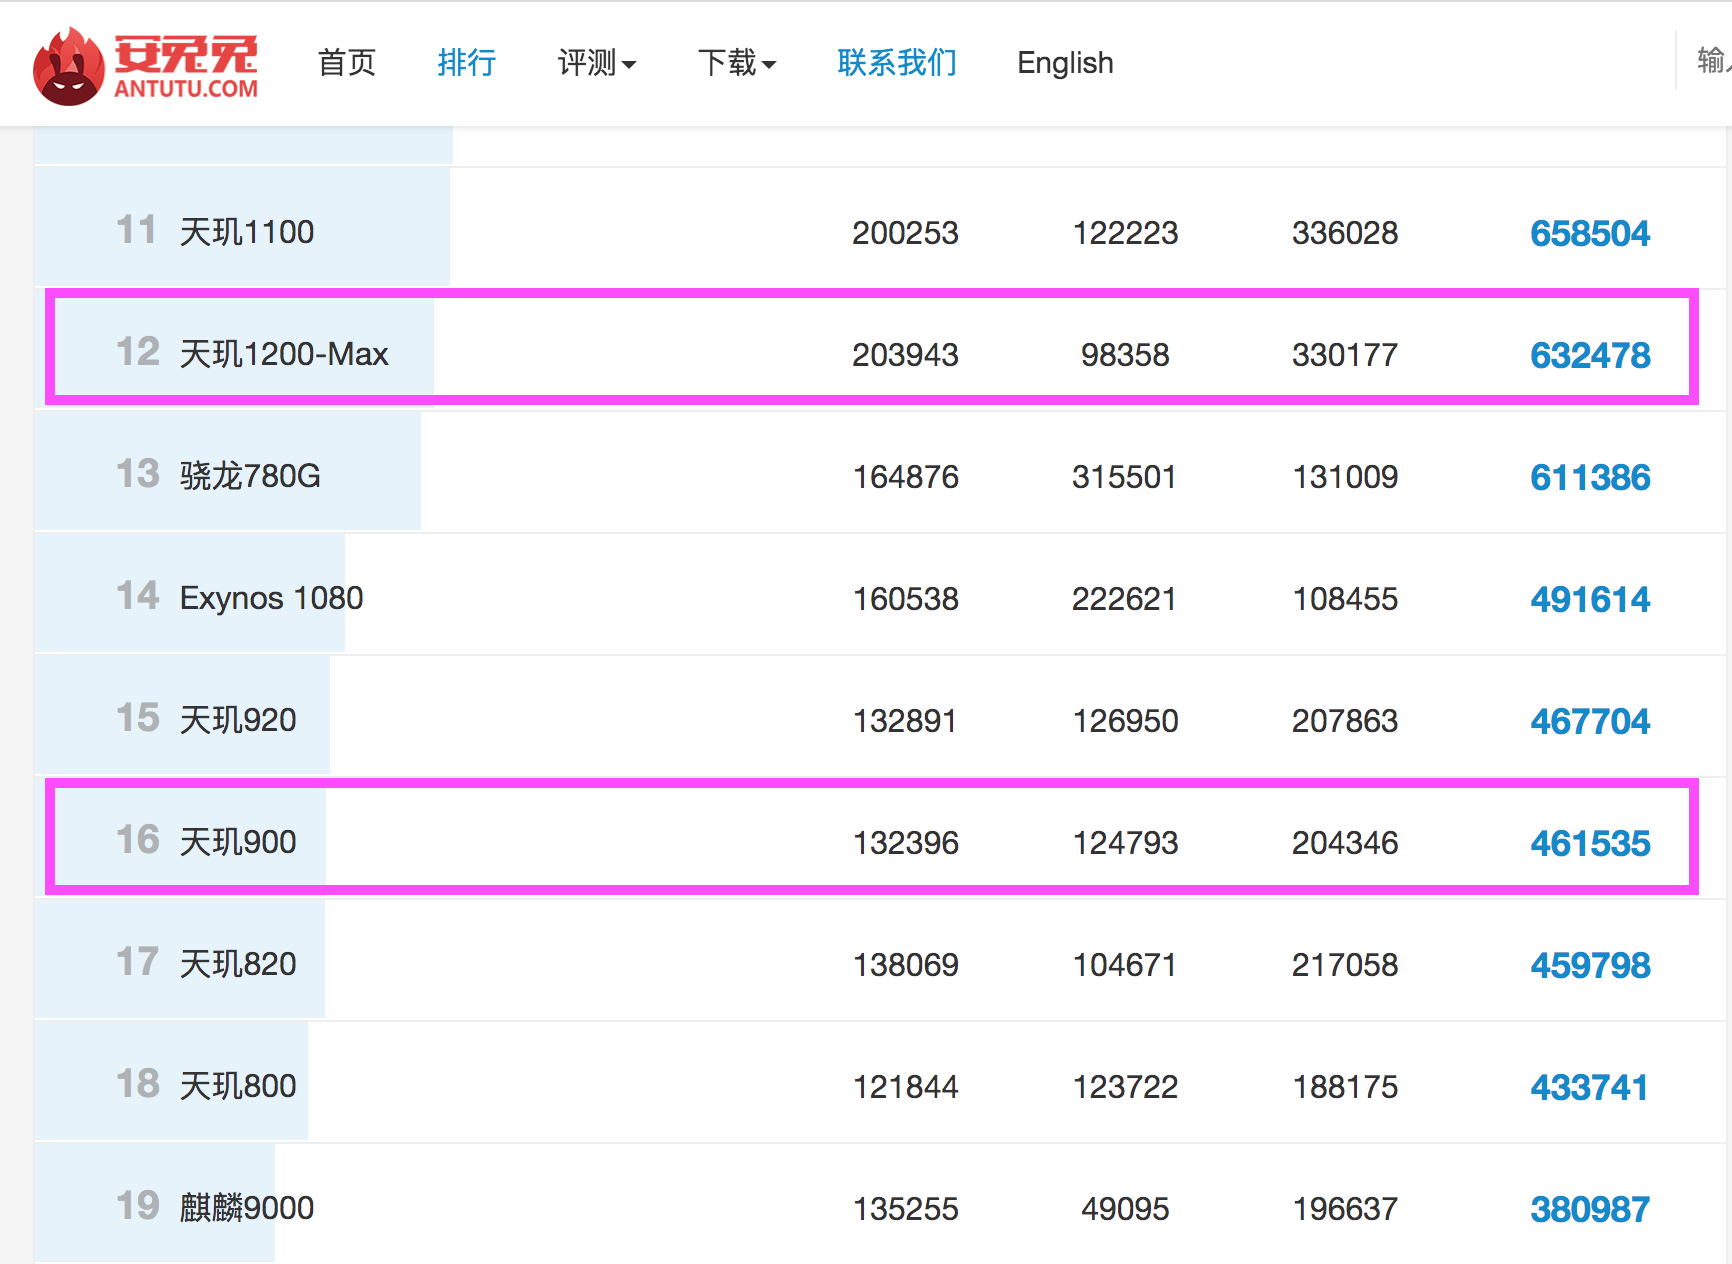Viewport: 1732px width, 1264px height.
Task: Click the value 207863 for 天玑920
Action: tap(1345, 721)
